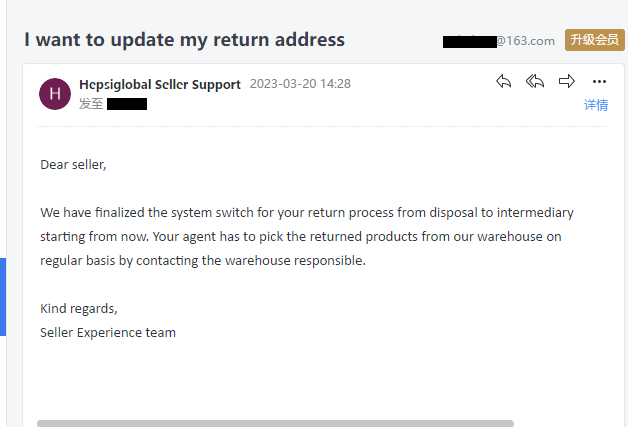Viewport: 628px width, 427px height.
Task: Click the 'Kind regards,' closing line
Action: [x=79, y=309]
